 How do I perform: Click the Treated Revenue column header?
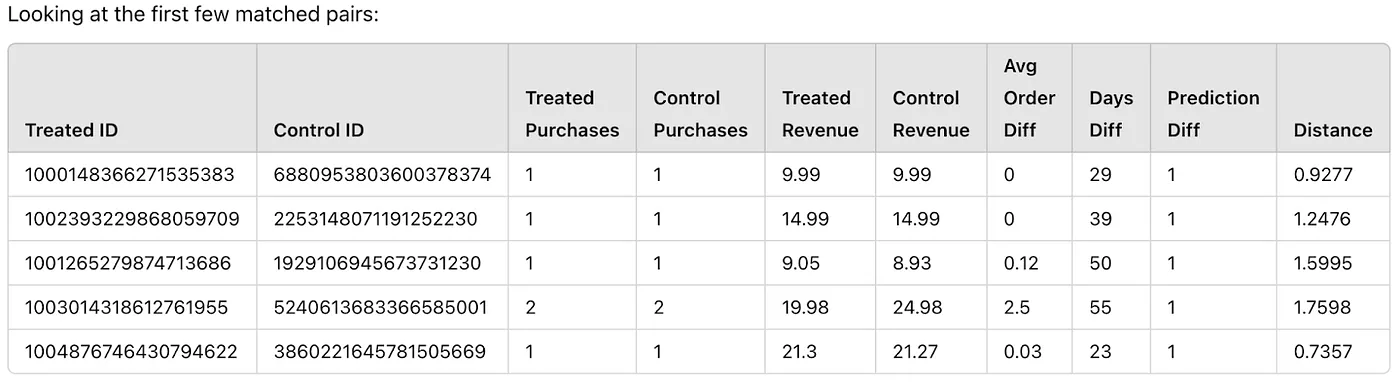[820, 114]
